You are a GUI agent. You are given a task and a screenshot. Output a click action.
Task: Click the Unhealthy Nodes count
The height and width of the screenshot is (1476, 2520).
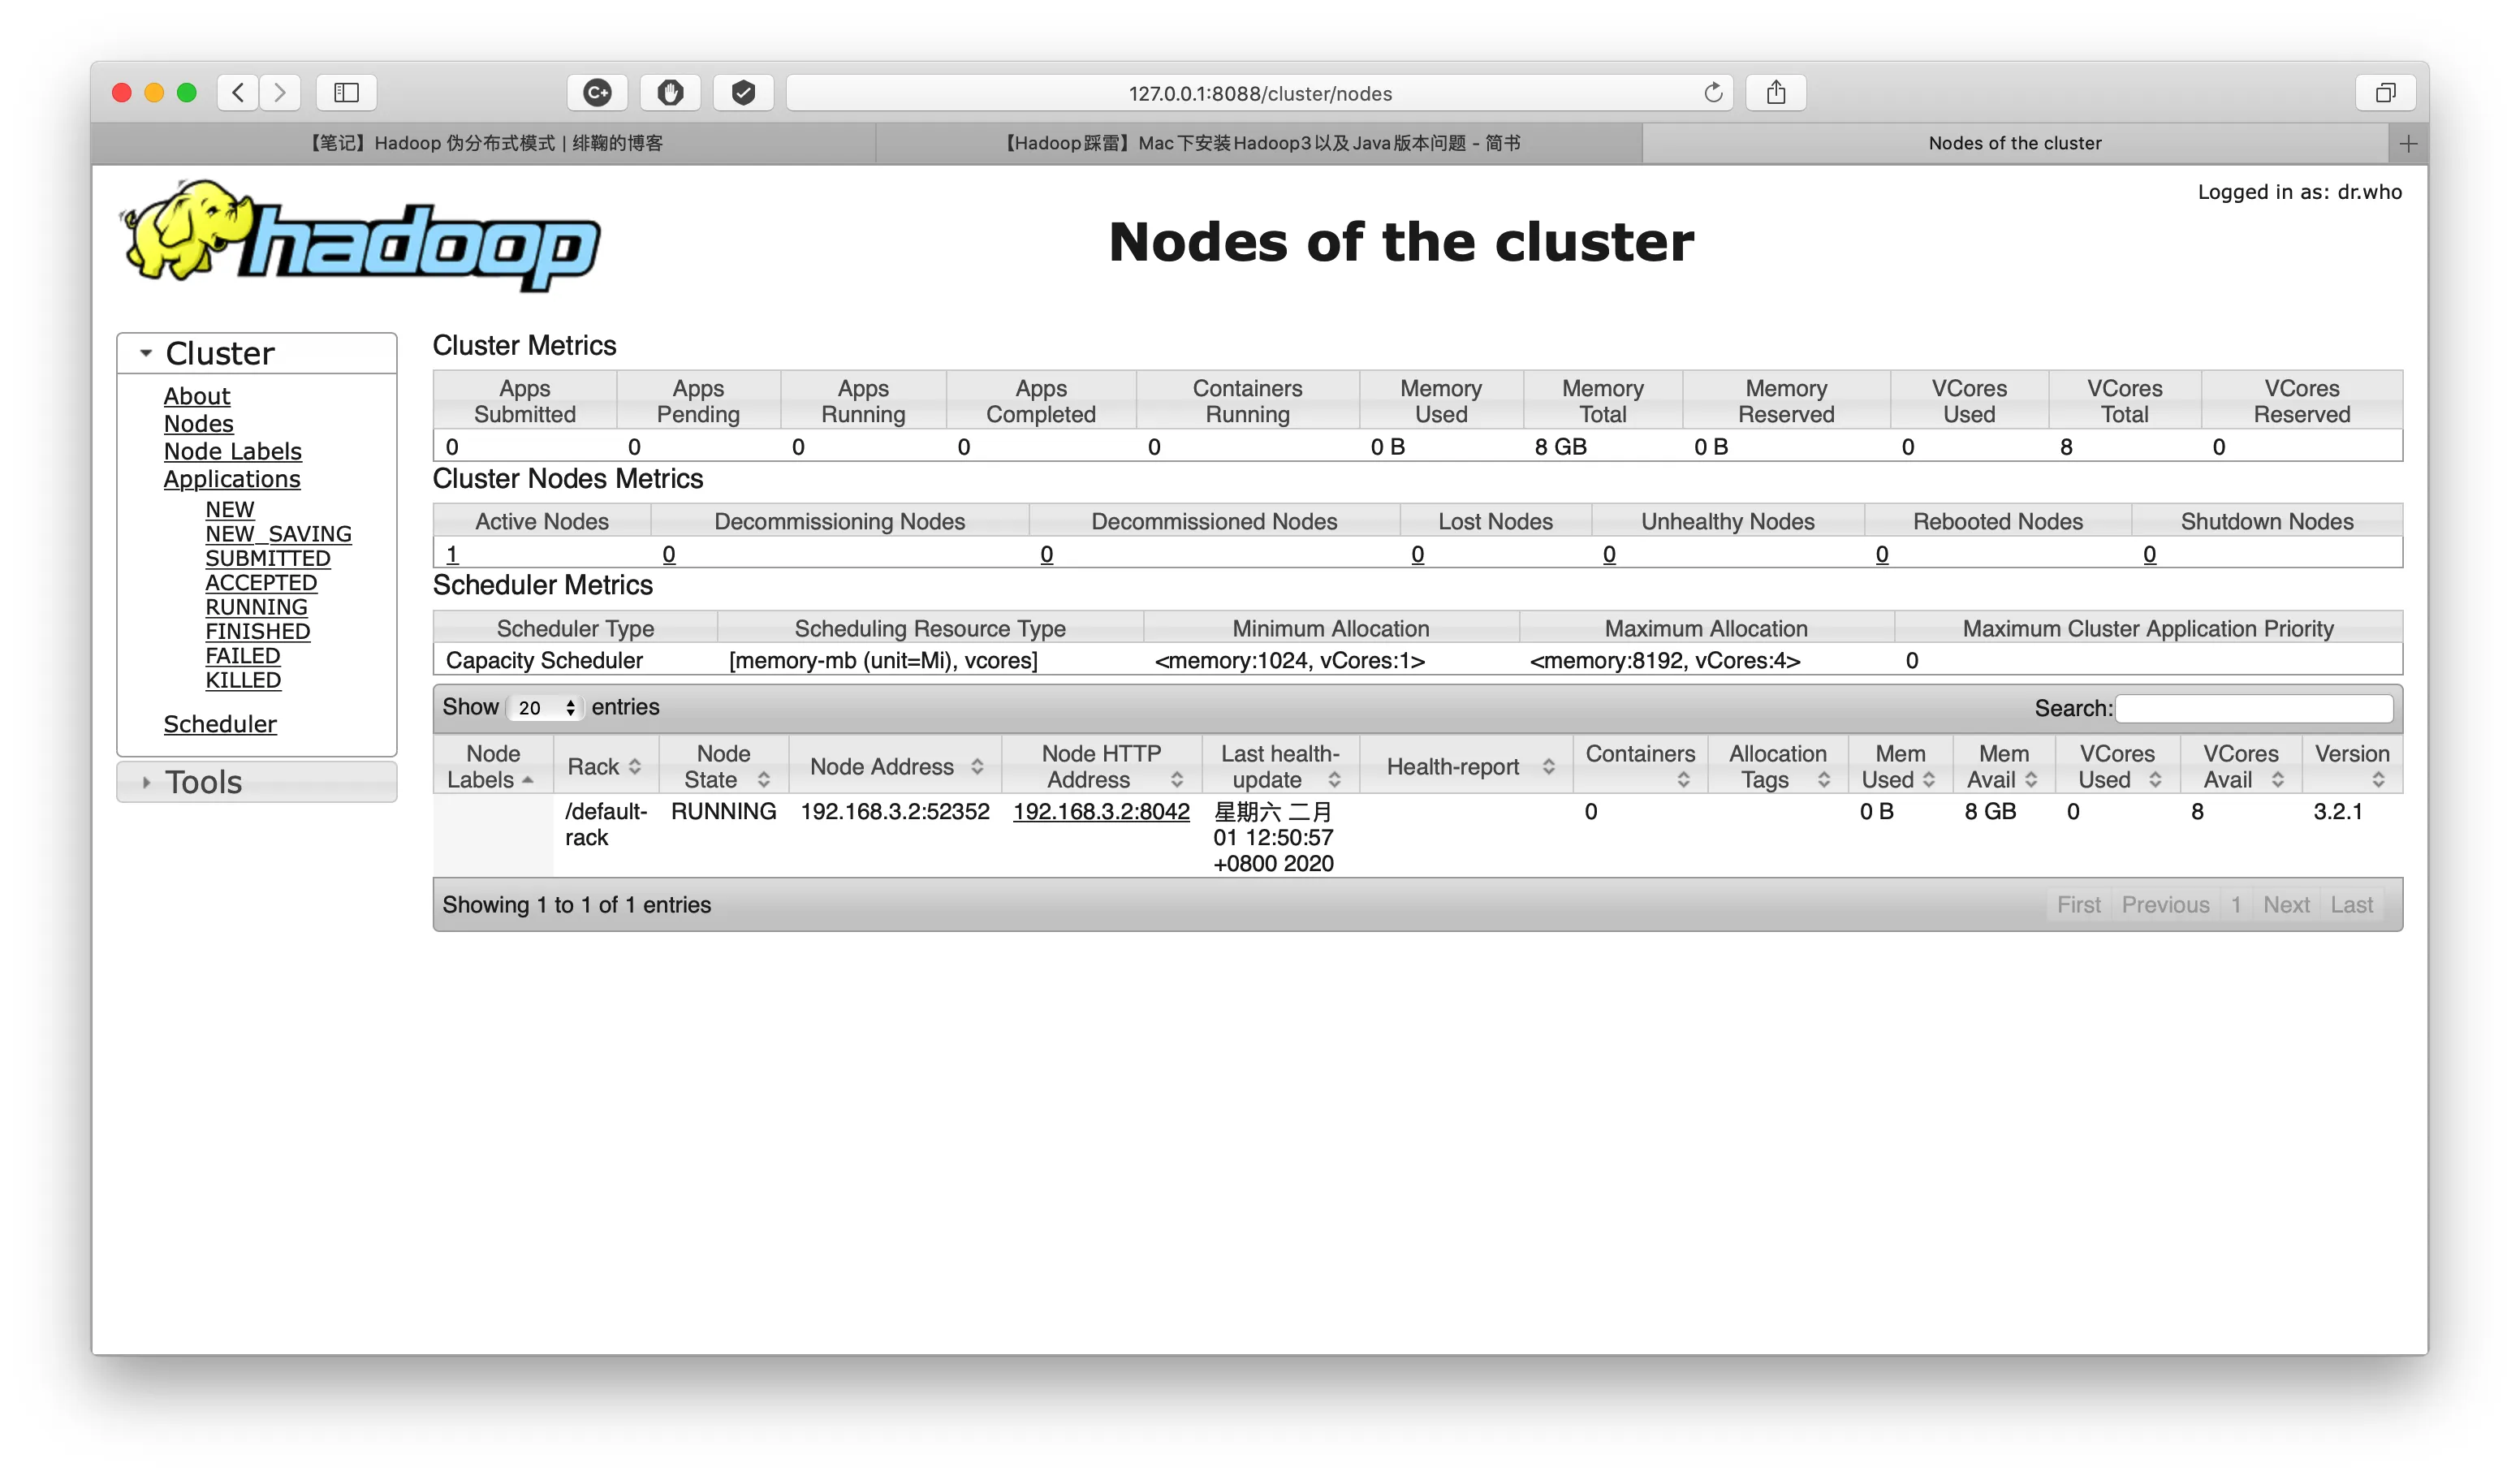coord(1609,554)
